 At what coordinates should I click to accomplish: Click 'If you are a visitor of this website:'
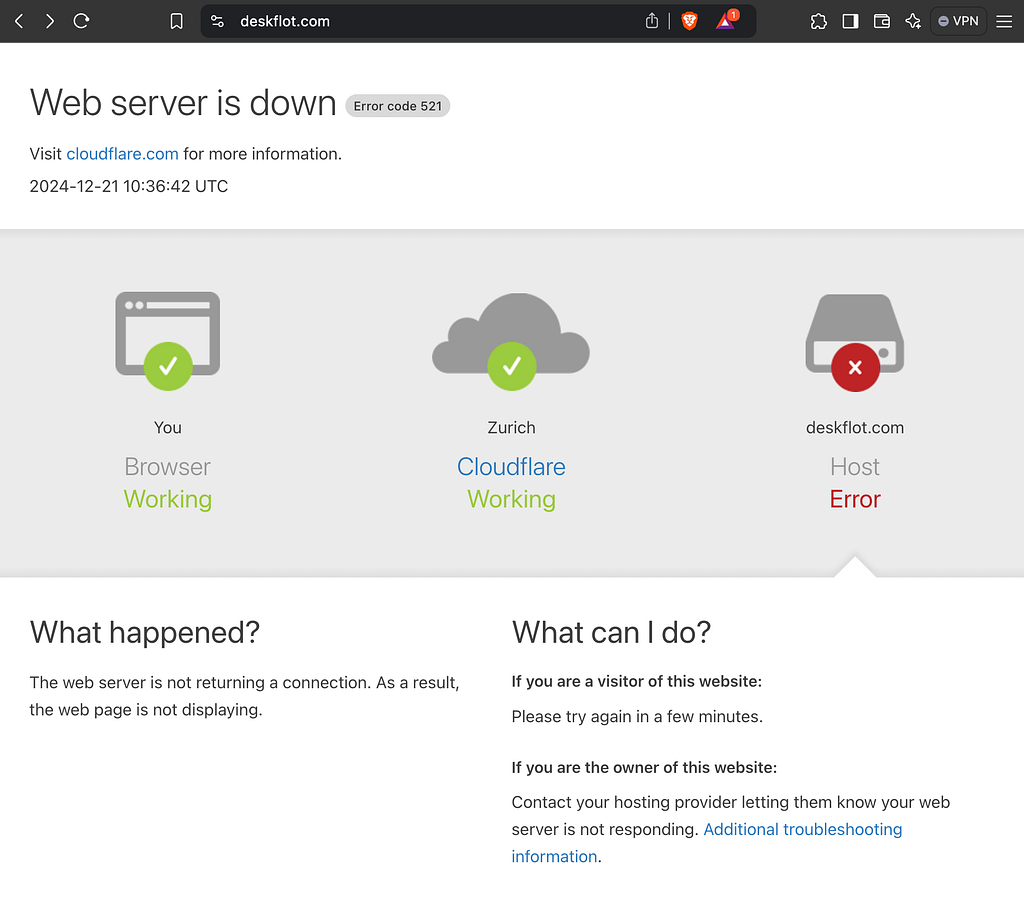[x=637, y=682]
